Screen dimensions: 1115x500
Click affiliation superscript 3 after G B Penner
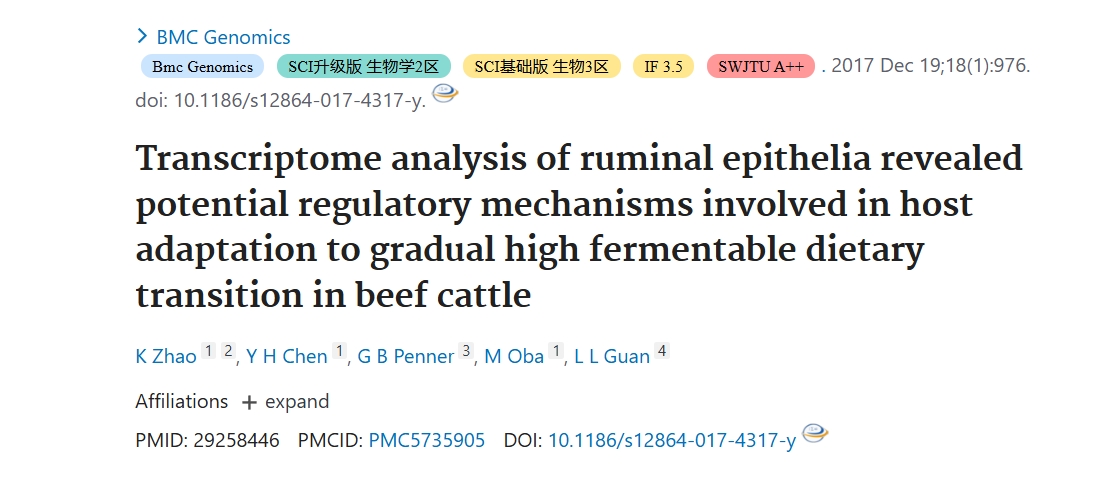coord(466,351)
